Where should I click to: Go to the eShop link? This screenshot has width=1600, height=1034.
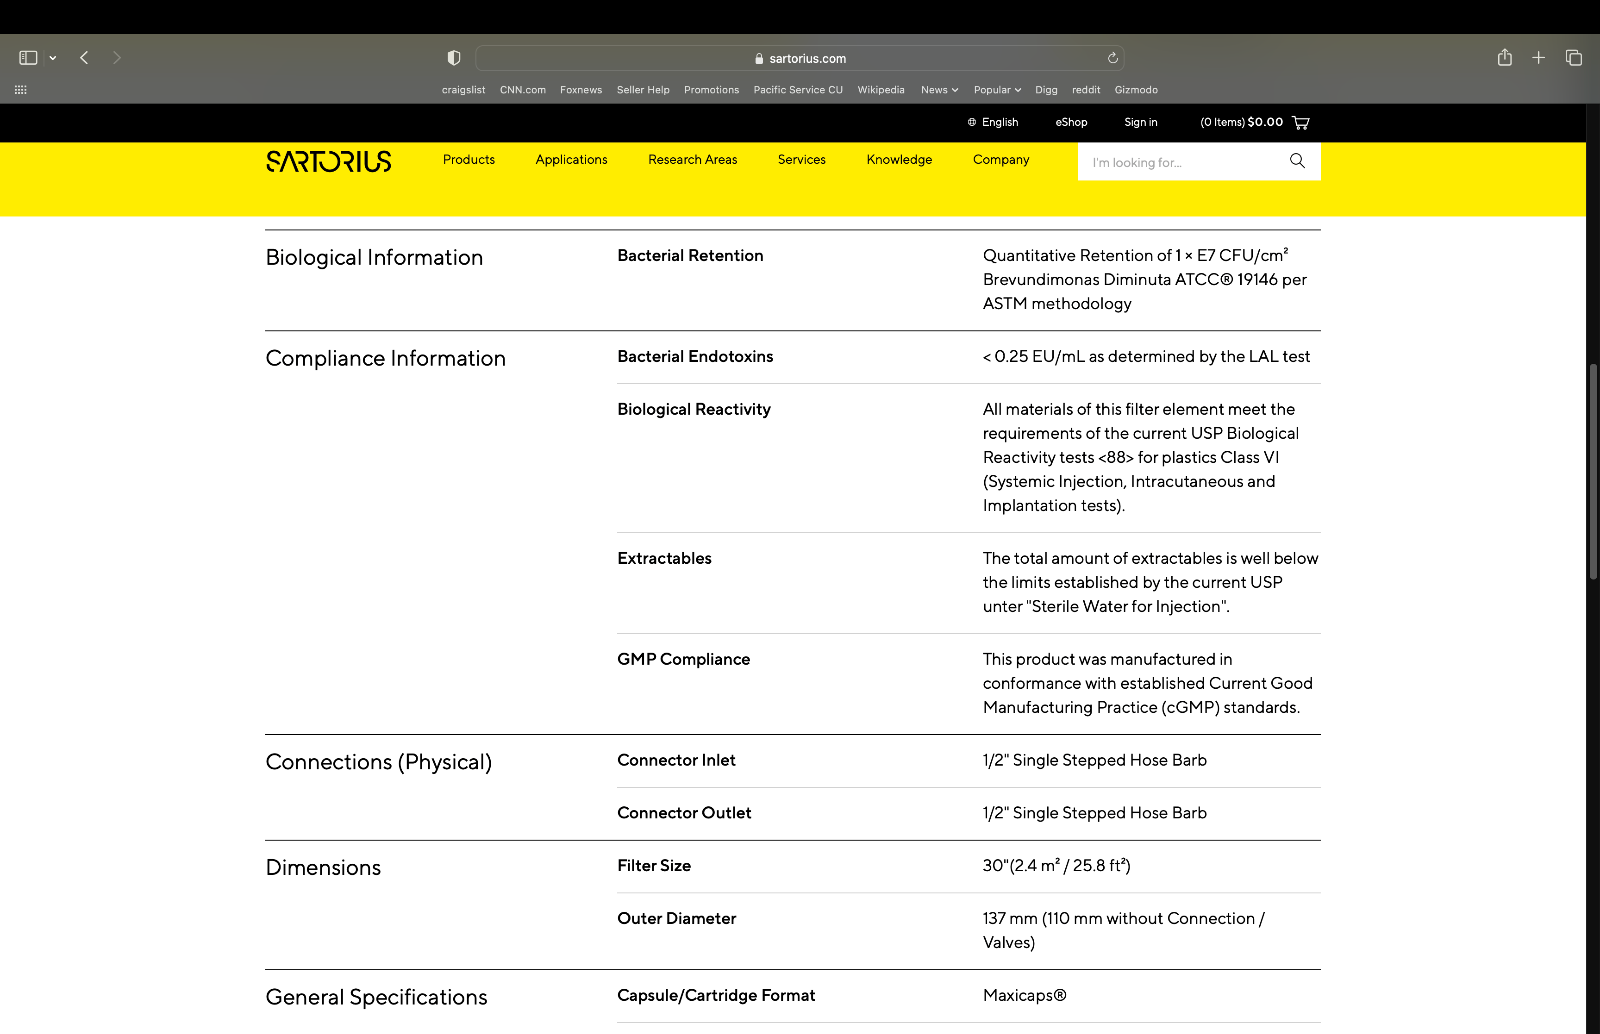click(1071, 122)
